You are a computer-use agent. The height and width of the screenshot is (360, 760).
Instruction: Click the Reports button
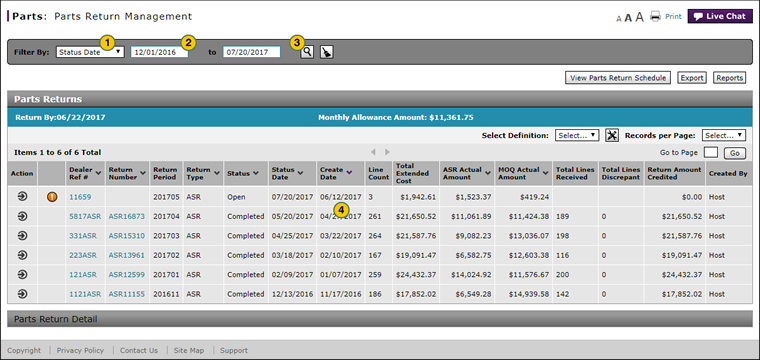(x=730, y=78)
